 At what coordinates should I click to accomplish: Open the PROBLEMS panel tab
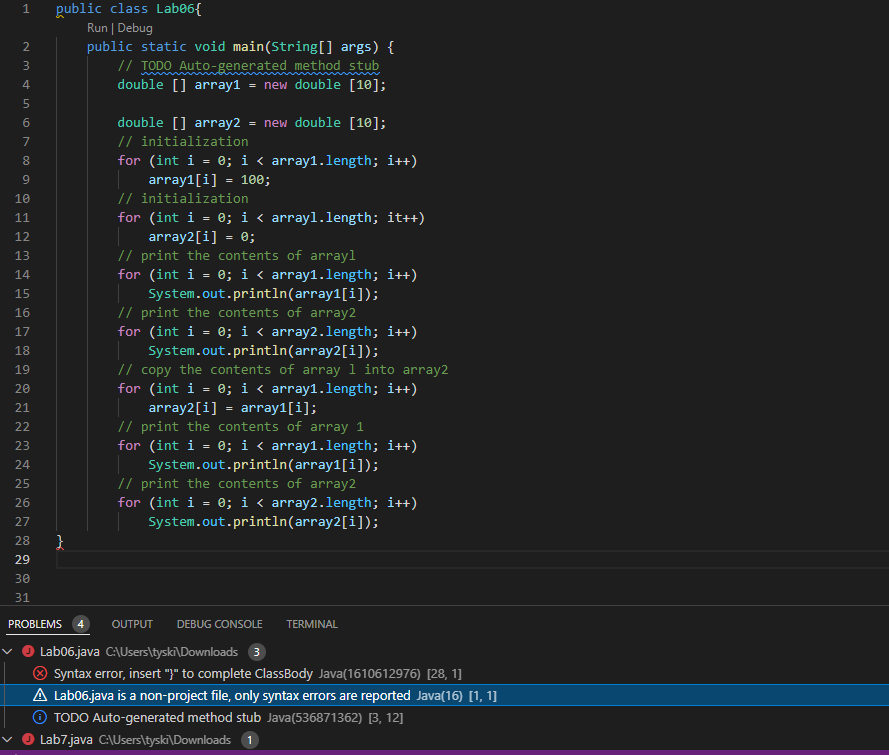point(35,624)
